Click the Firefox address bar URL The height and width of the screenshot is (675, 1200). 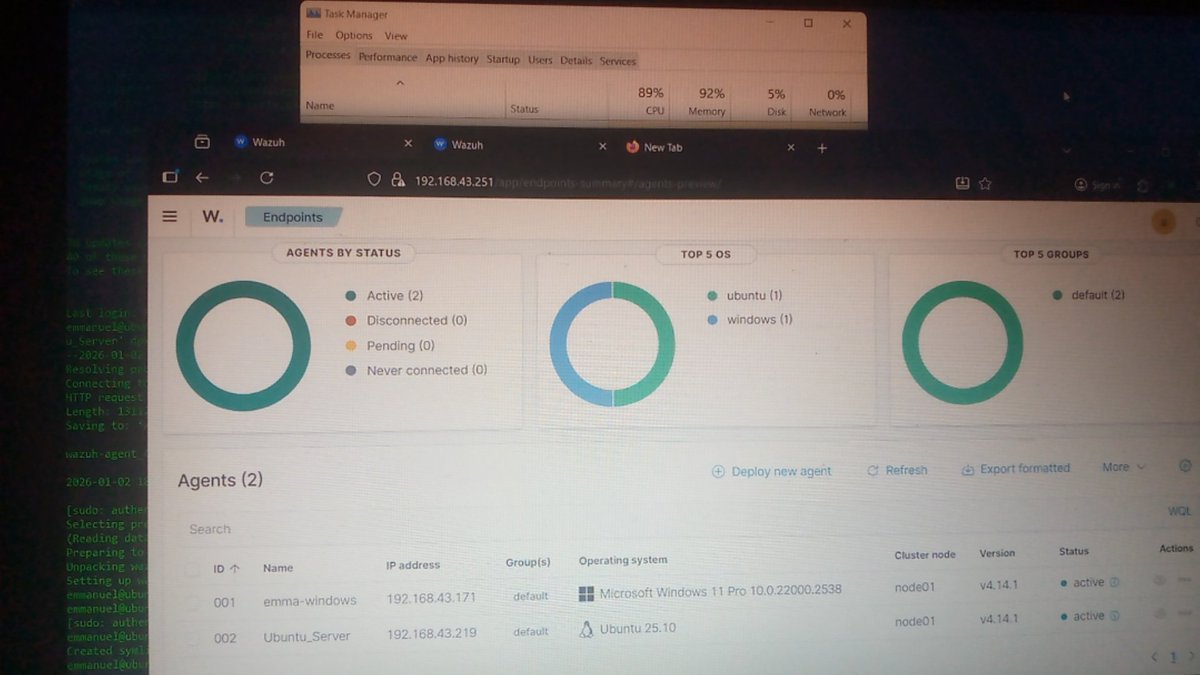pos(568,182)
